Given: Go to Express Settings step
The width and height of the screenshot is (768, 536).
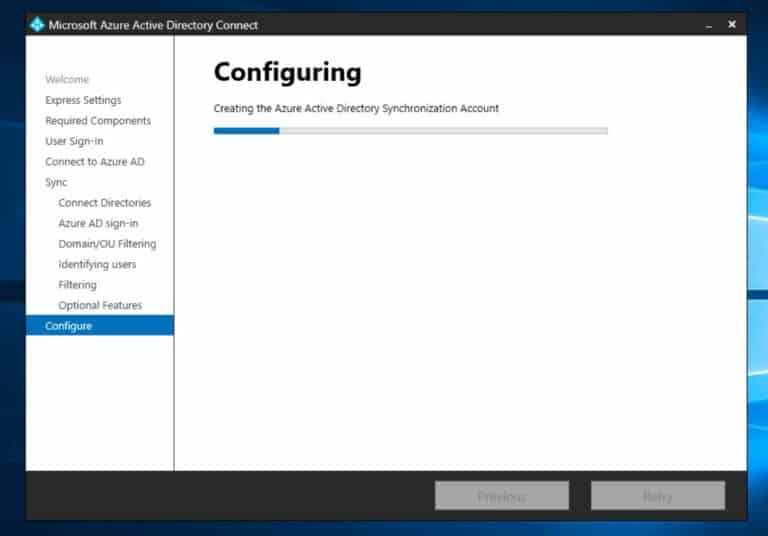Looking at the screenshot, I should point(83,100).
